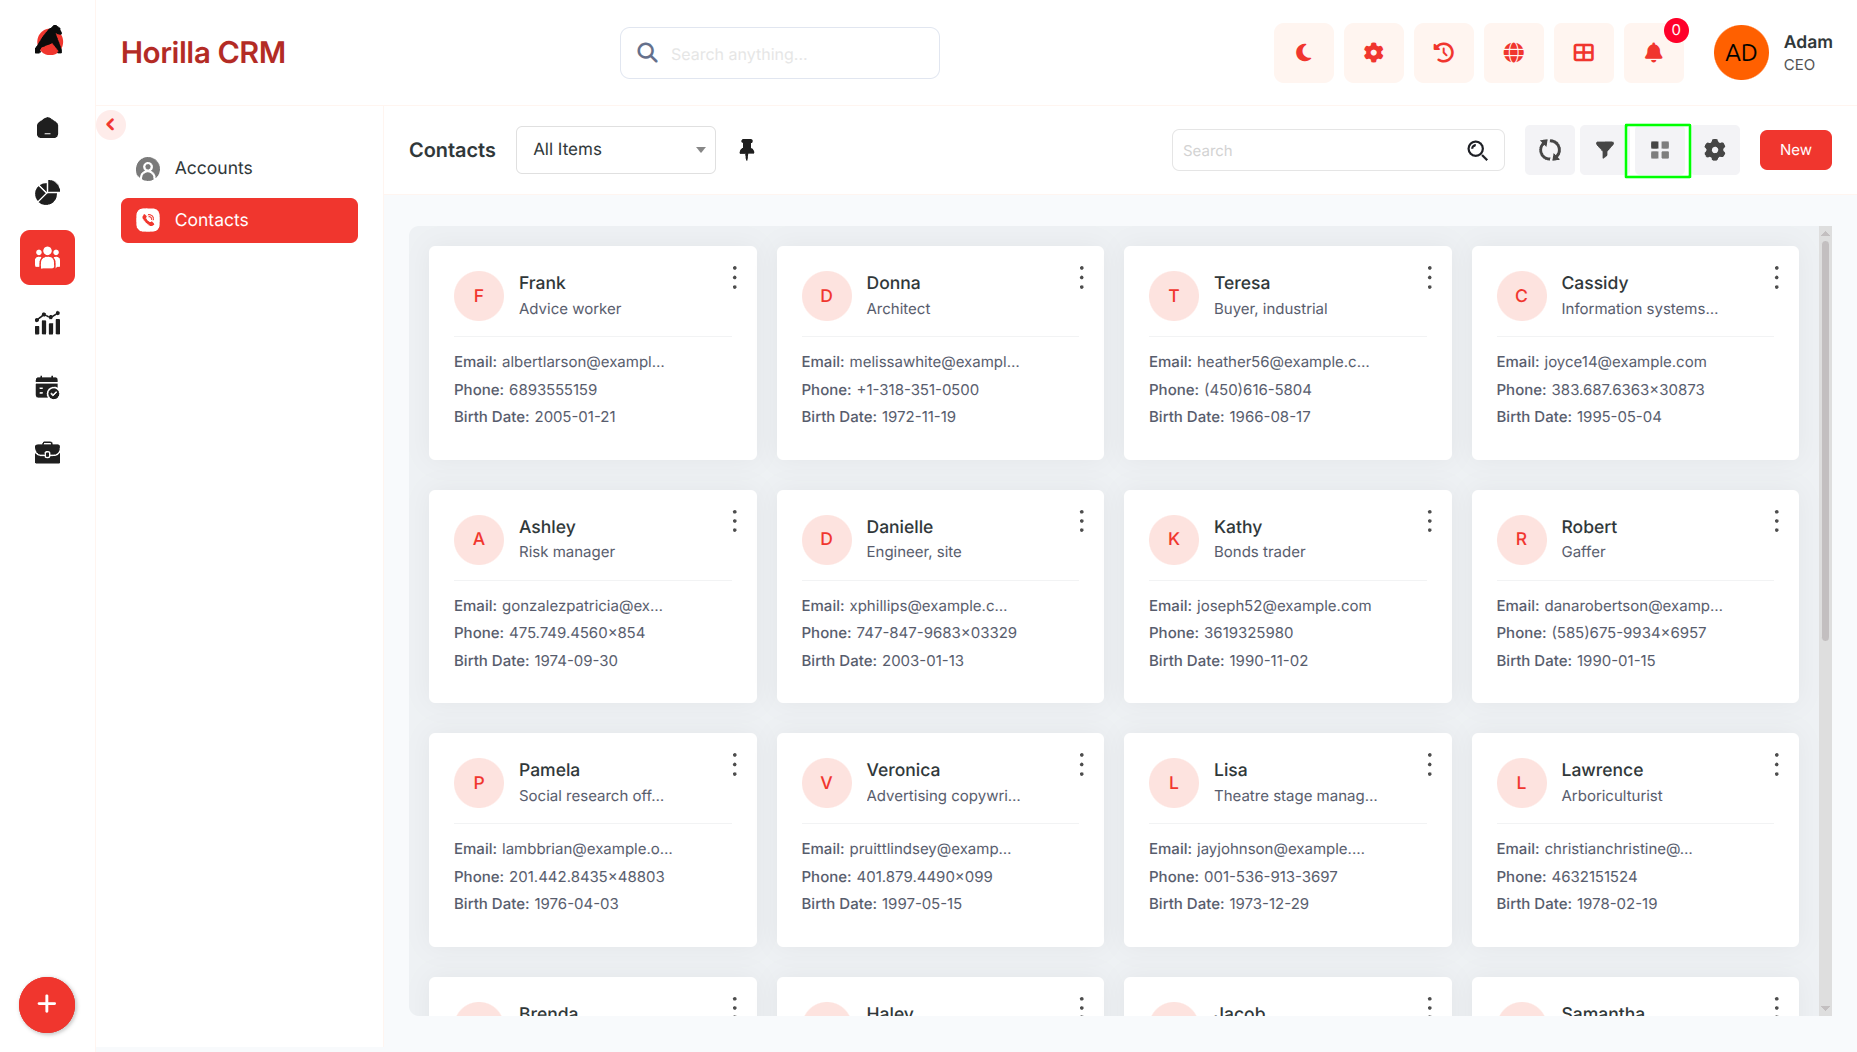Click the red plus quick-add button
The image size is (1857, 1052).
point(47,1005)
